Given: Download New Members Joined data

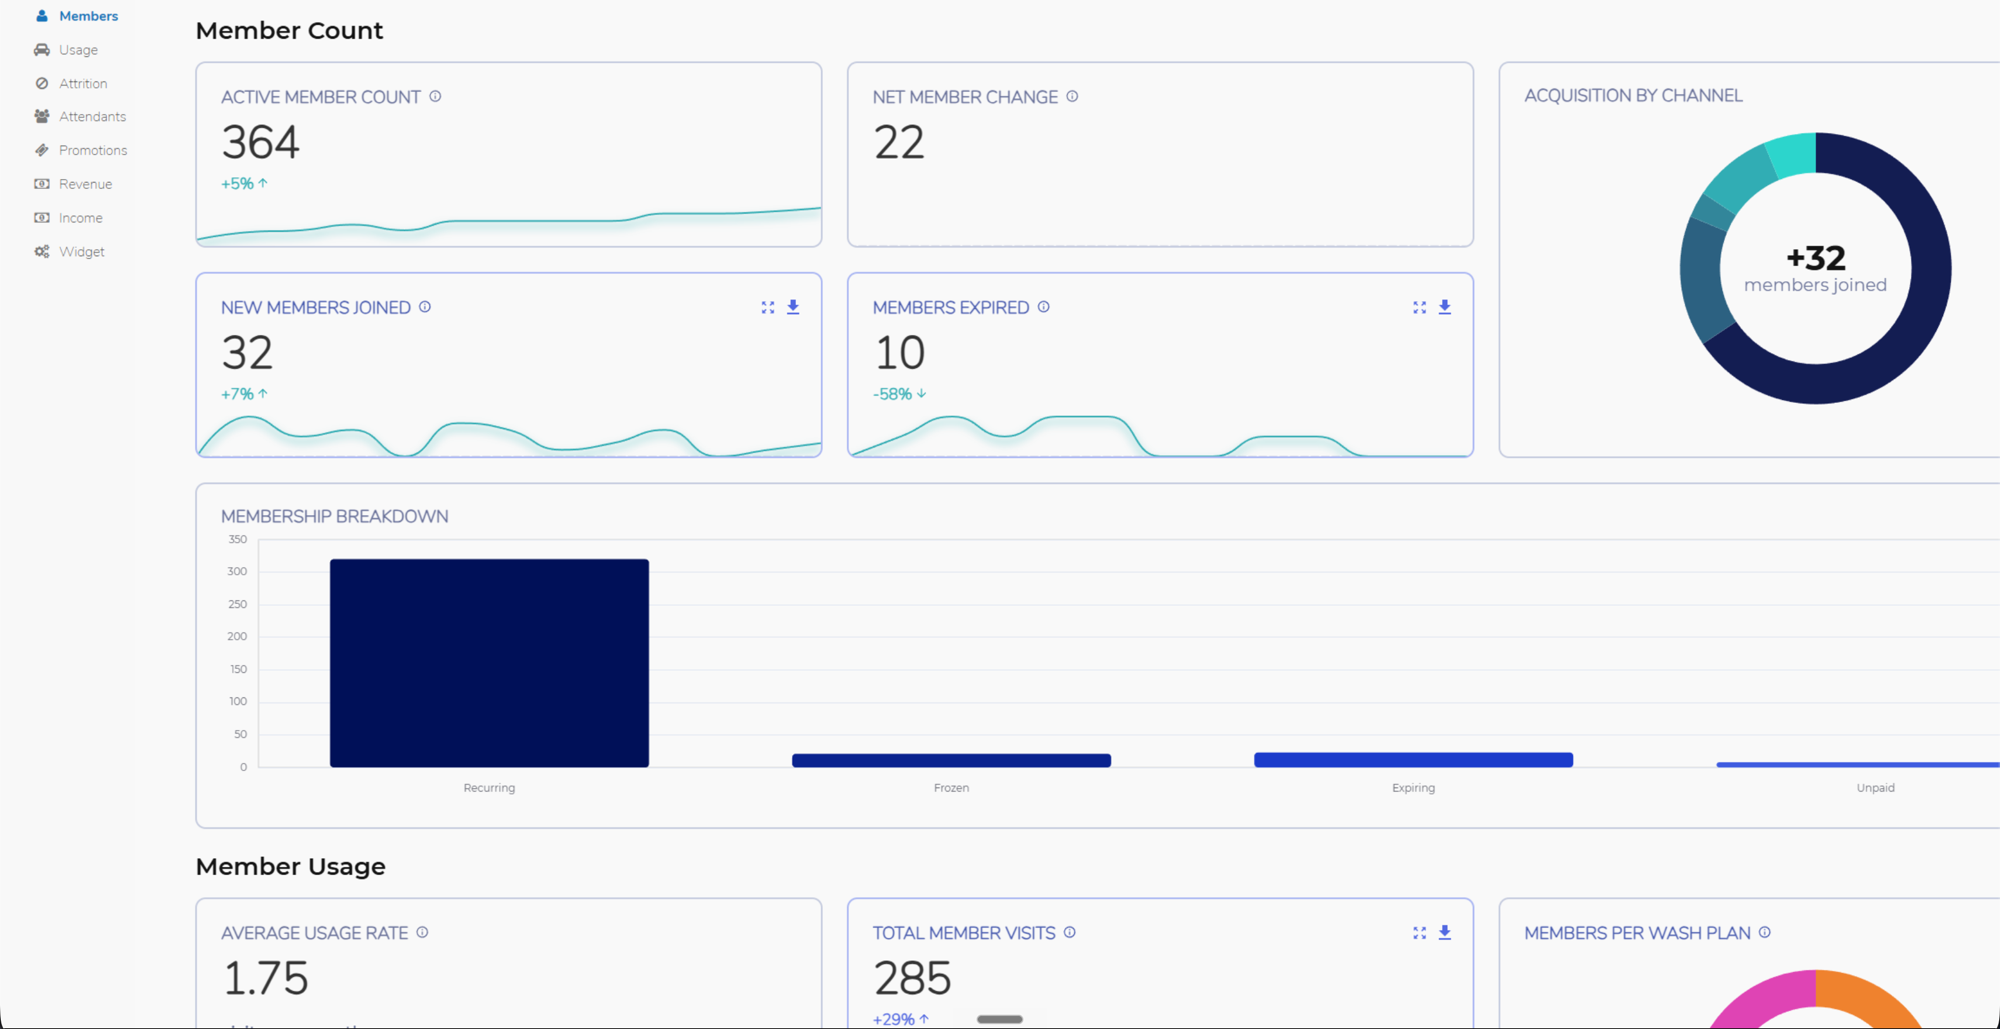Looking at the screenshot, I should pyautogui.click(x=793, y=307).
